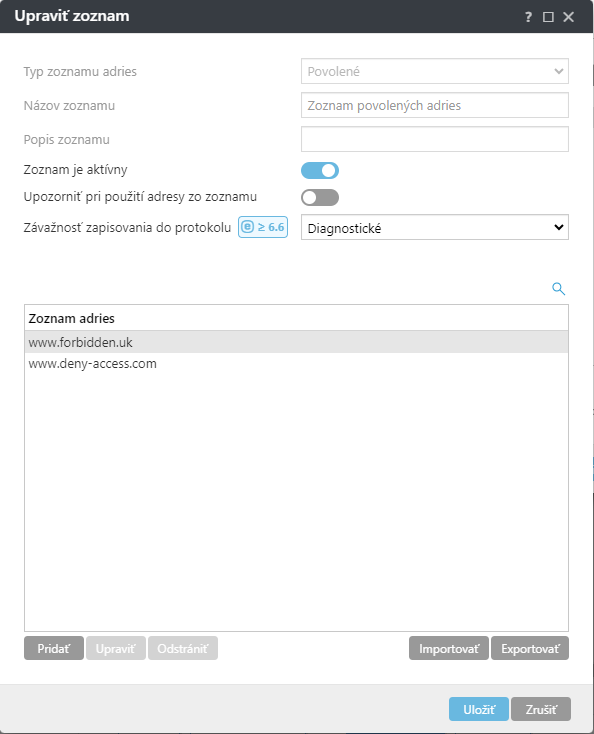Open the Povolené list type dropdown

tap(435, 71)
